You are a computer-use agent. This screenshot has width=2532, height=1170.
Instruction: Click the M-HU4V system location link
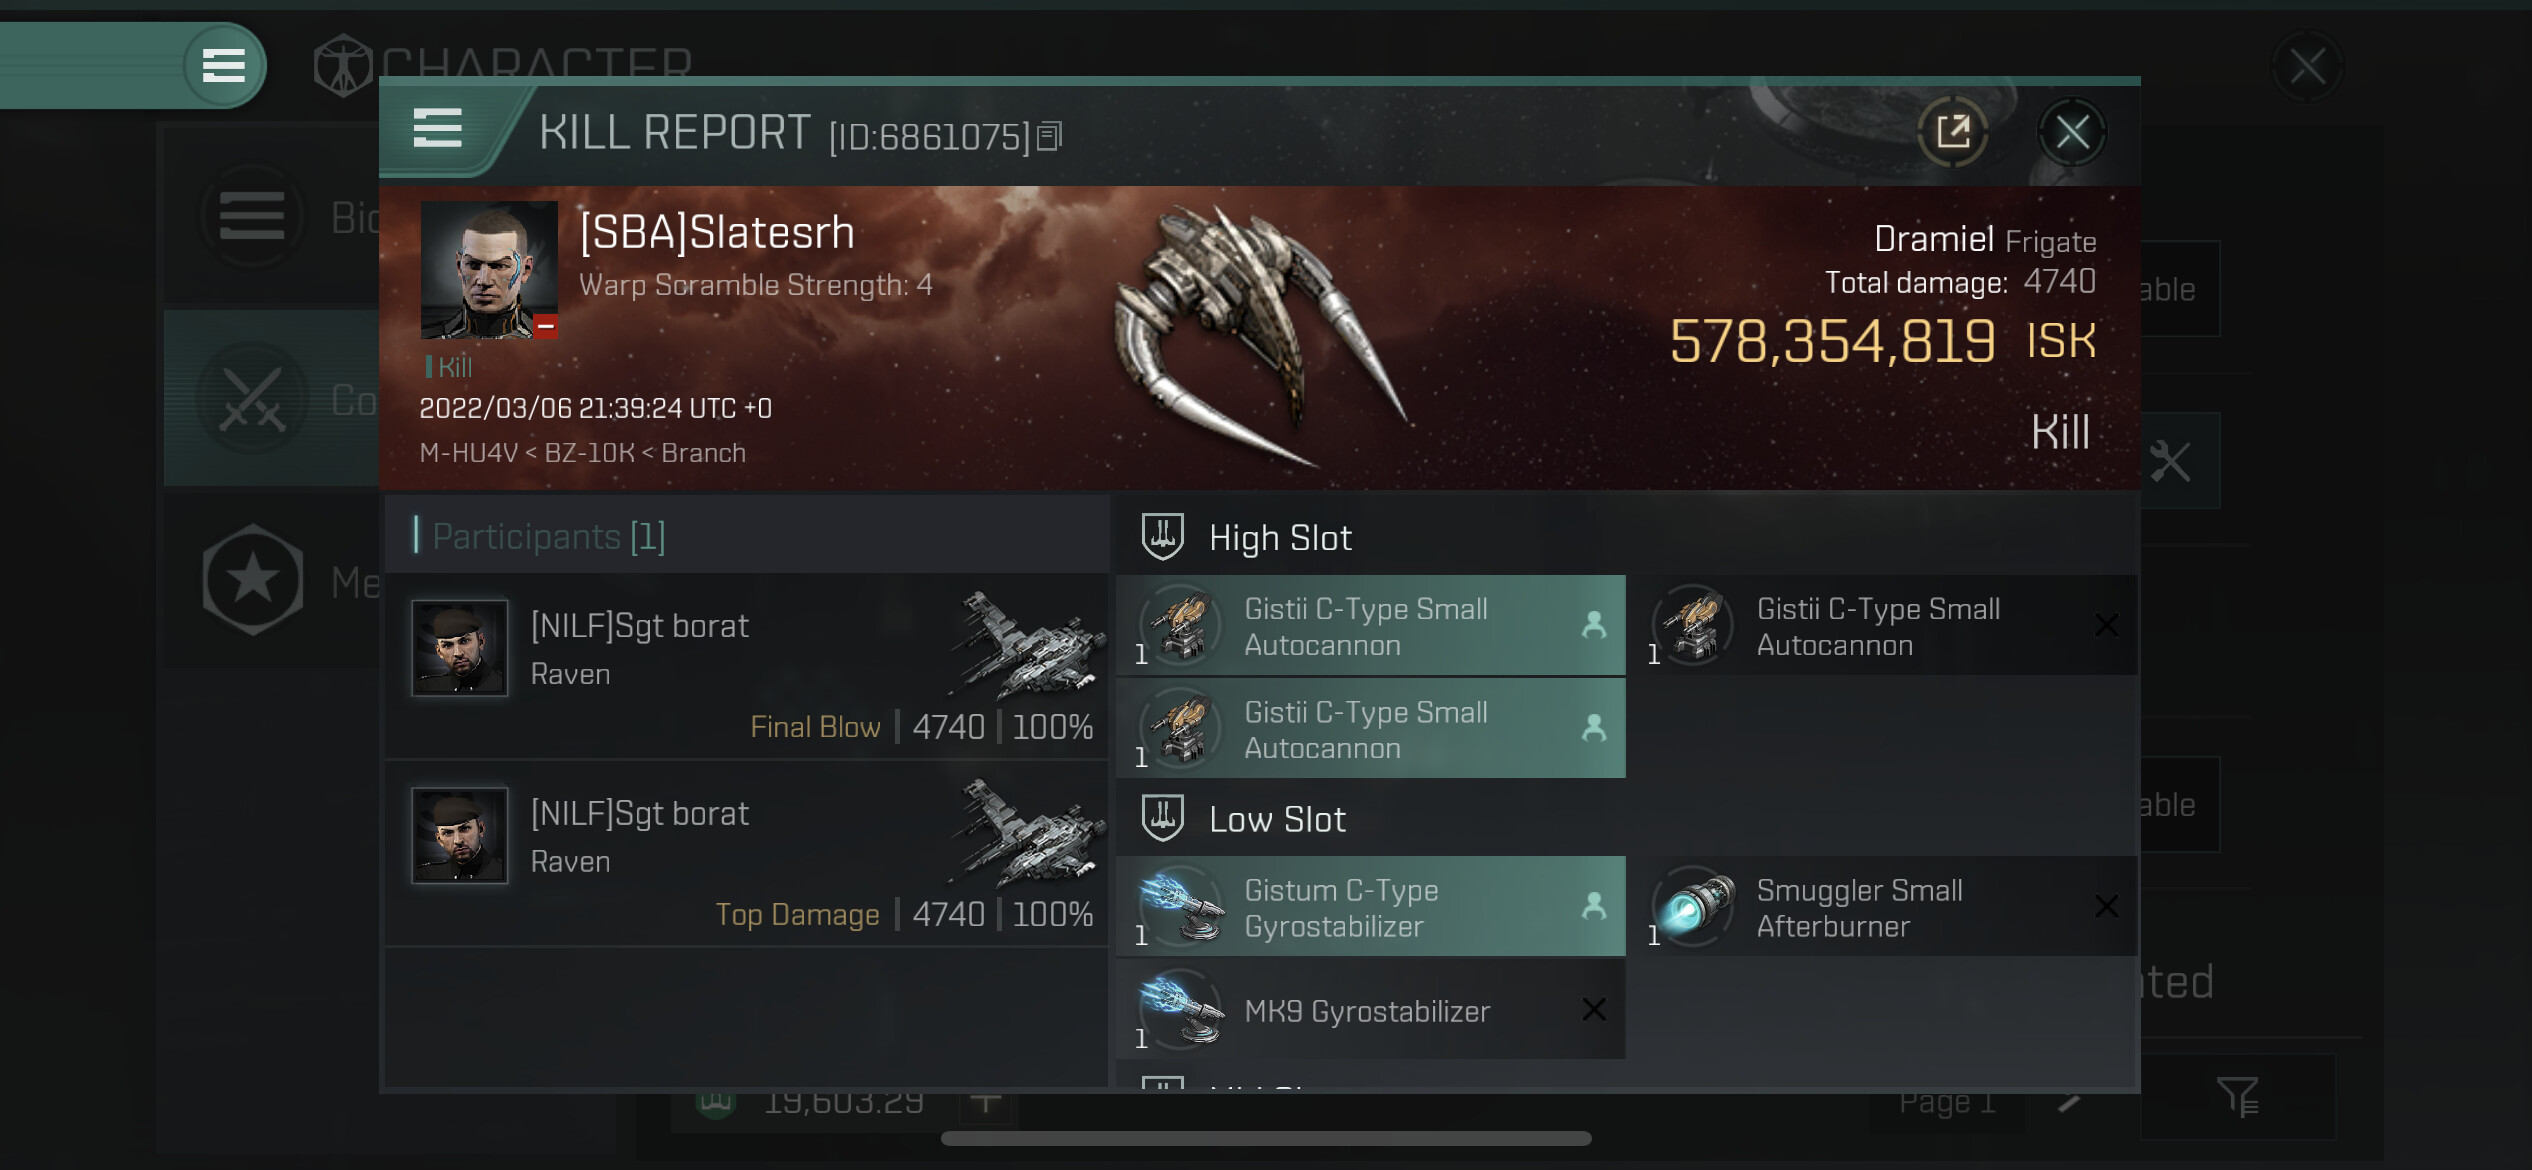pyautogui.click(x=468, y=453)
